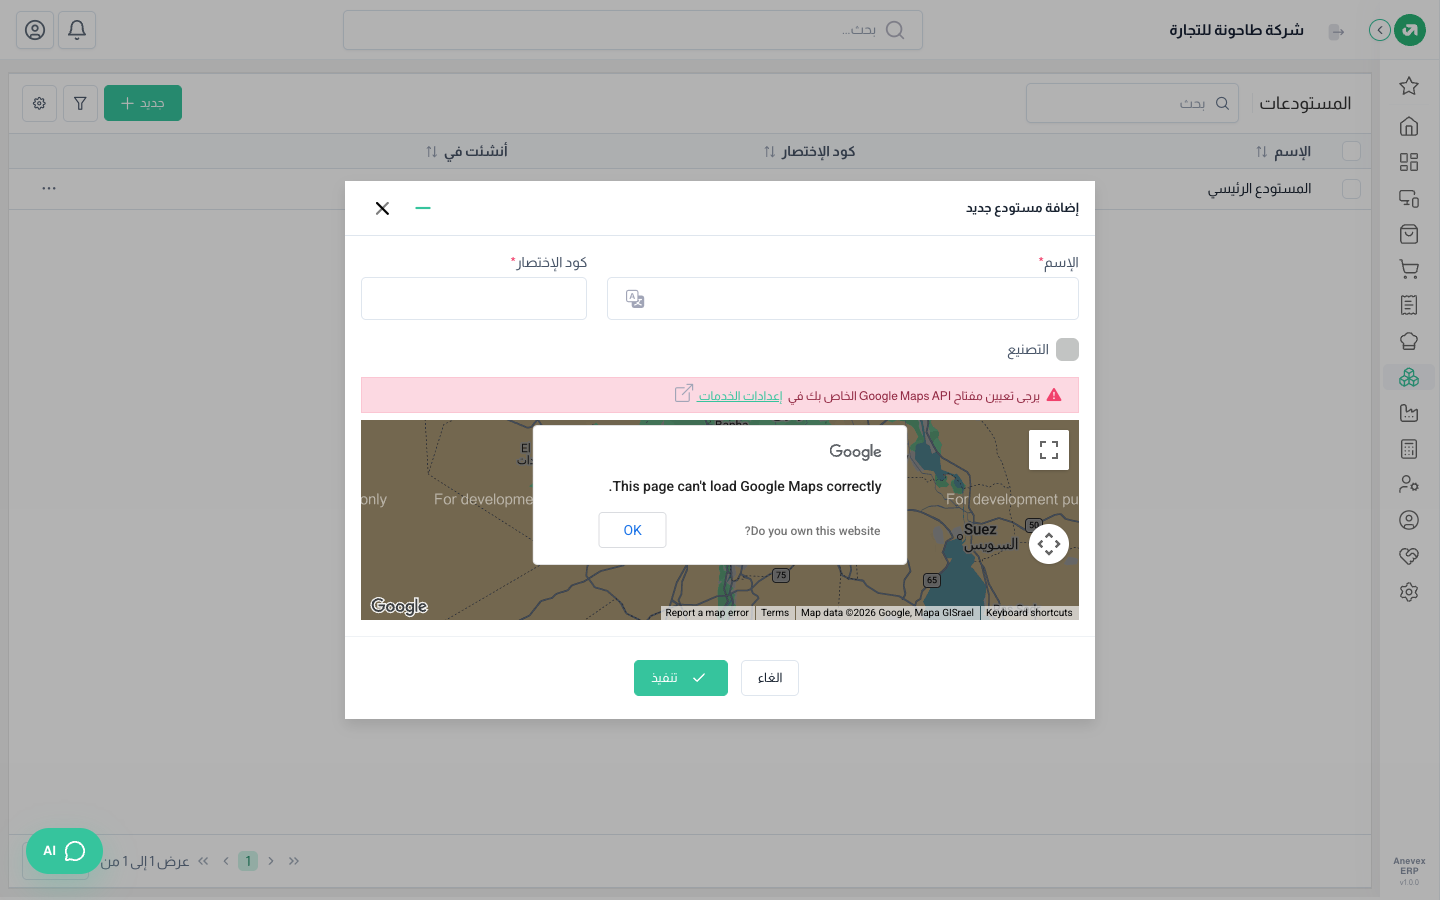
Task: Go to home icon in sidebar
Action: pos(1409,126)
